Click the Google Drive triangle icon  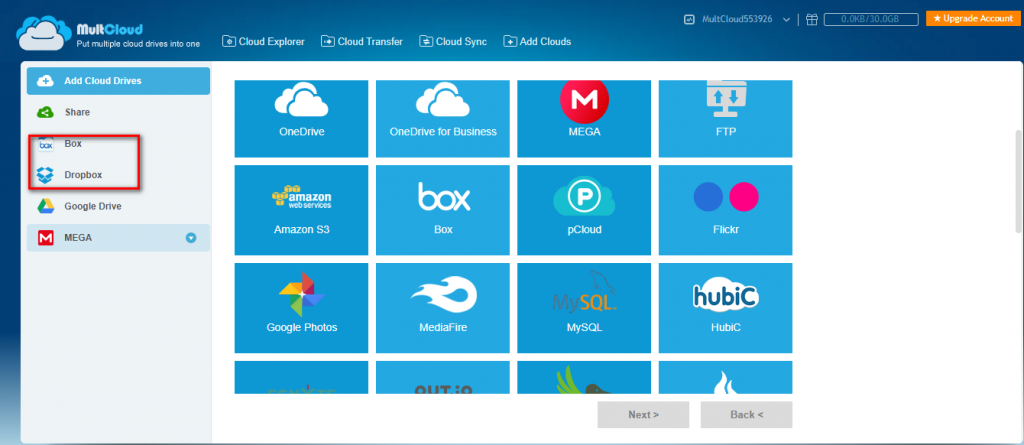pos(45,206)
